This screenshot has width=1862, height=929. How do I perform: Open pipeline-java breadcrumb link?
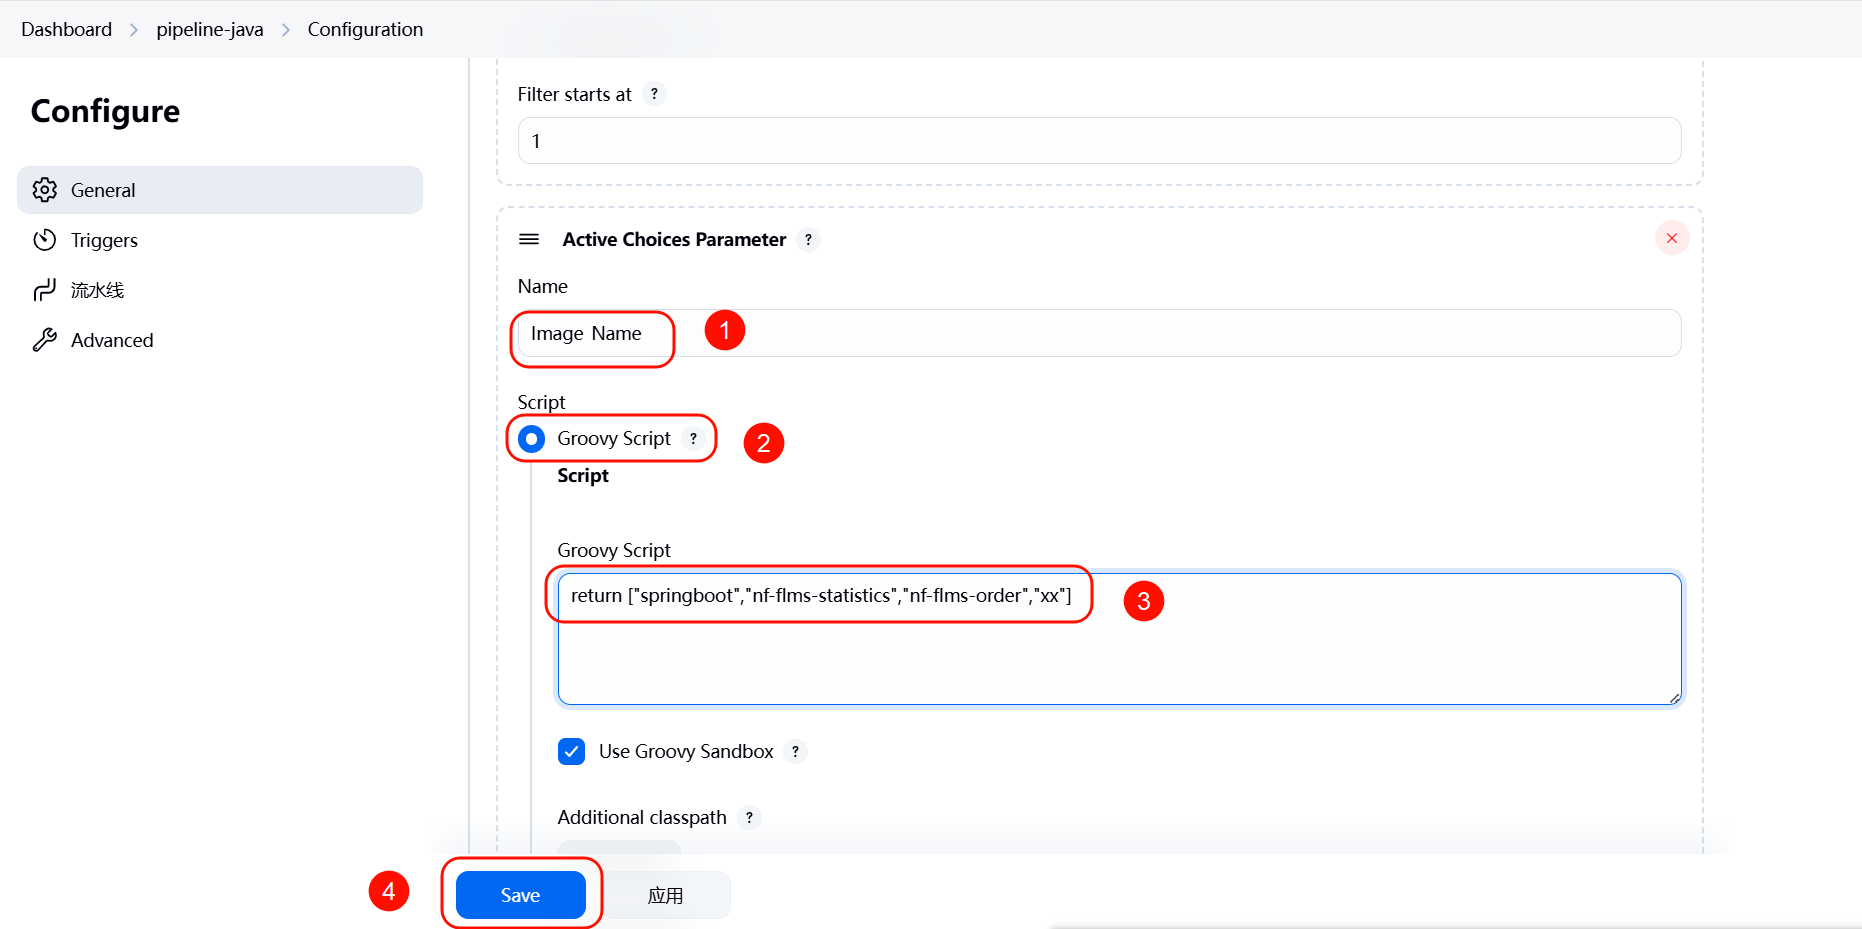[x=210, y=29]
